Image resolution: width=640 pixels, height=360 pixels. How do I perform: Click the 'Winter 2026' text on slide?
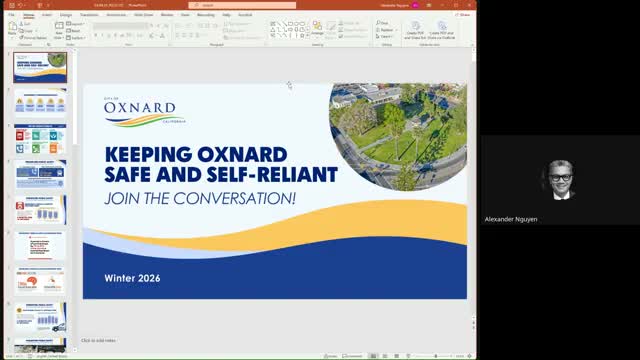tap(132, 278)
